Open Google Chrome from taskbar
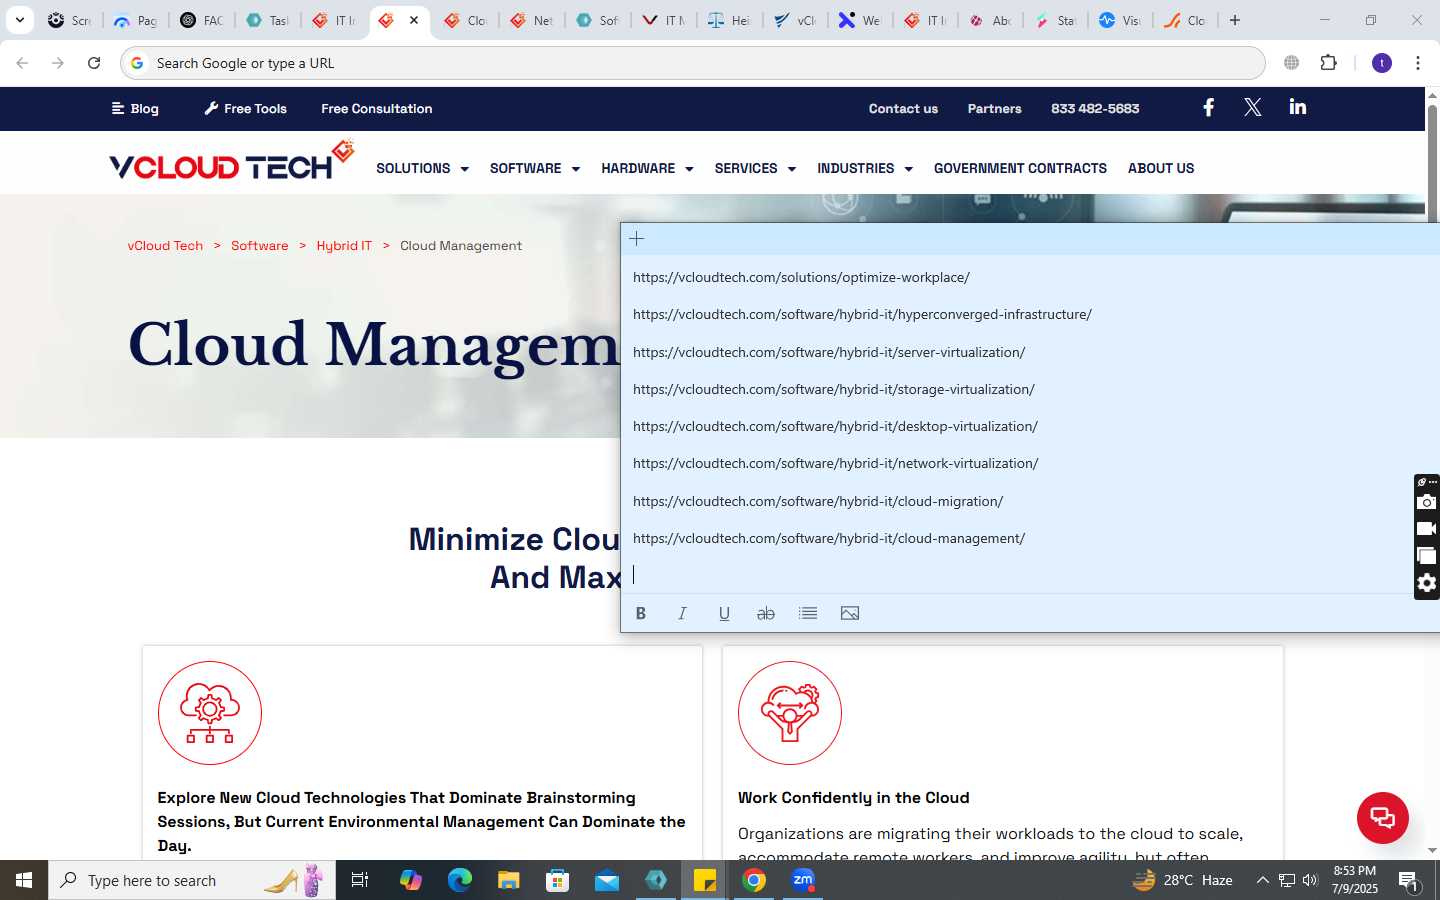Viewport: 1440px width, 900px height. pyautogui.click(x=754, y=880)
